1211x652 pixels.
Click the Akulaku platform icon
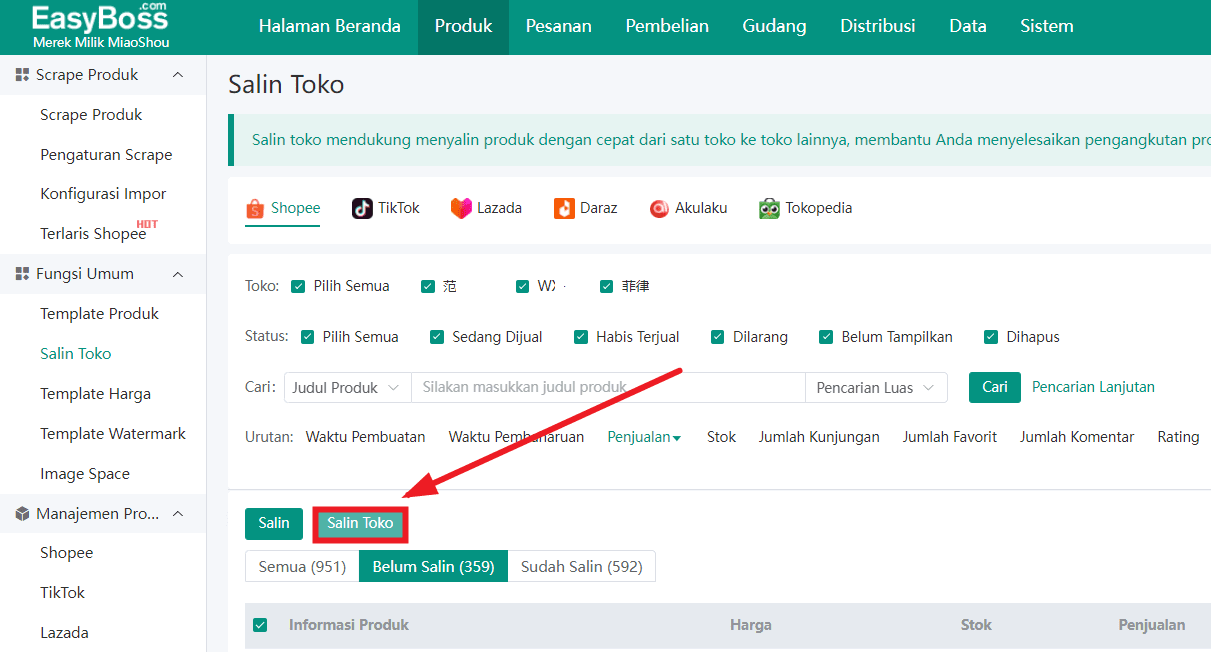(659, 208)
